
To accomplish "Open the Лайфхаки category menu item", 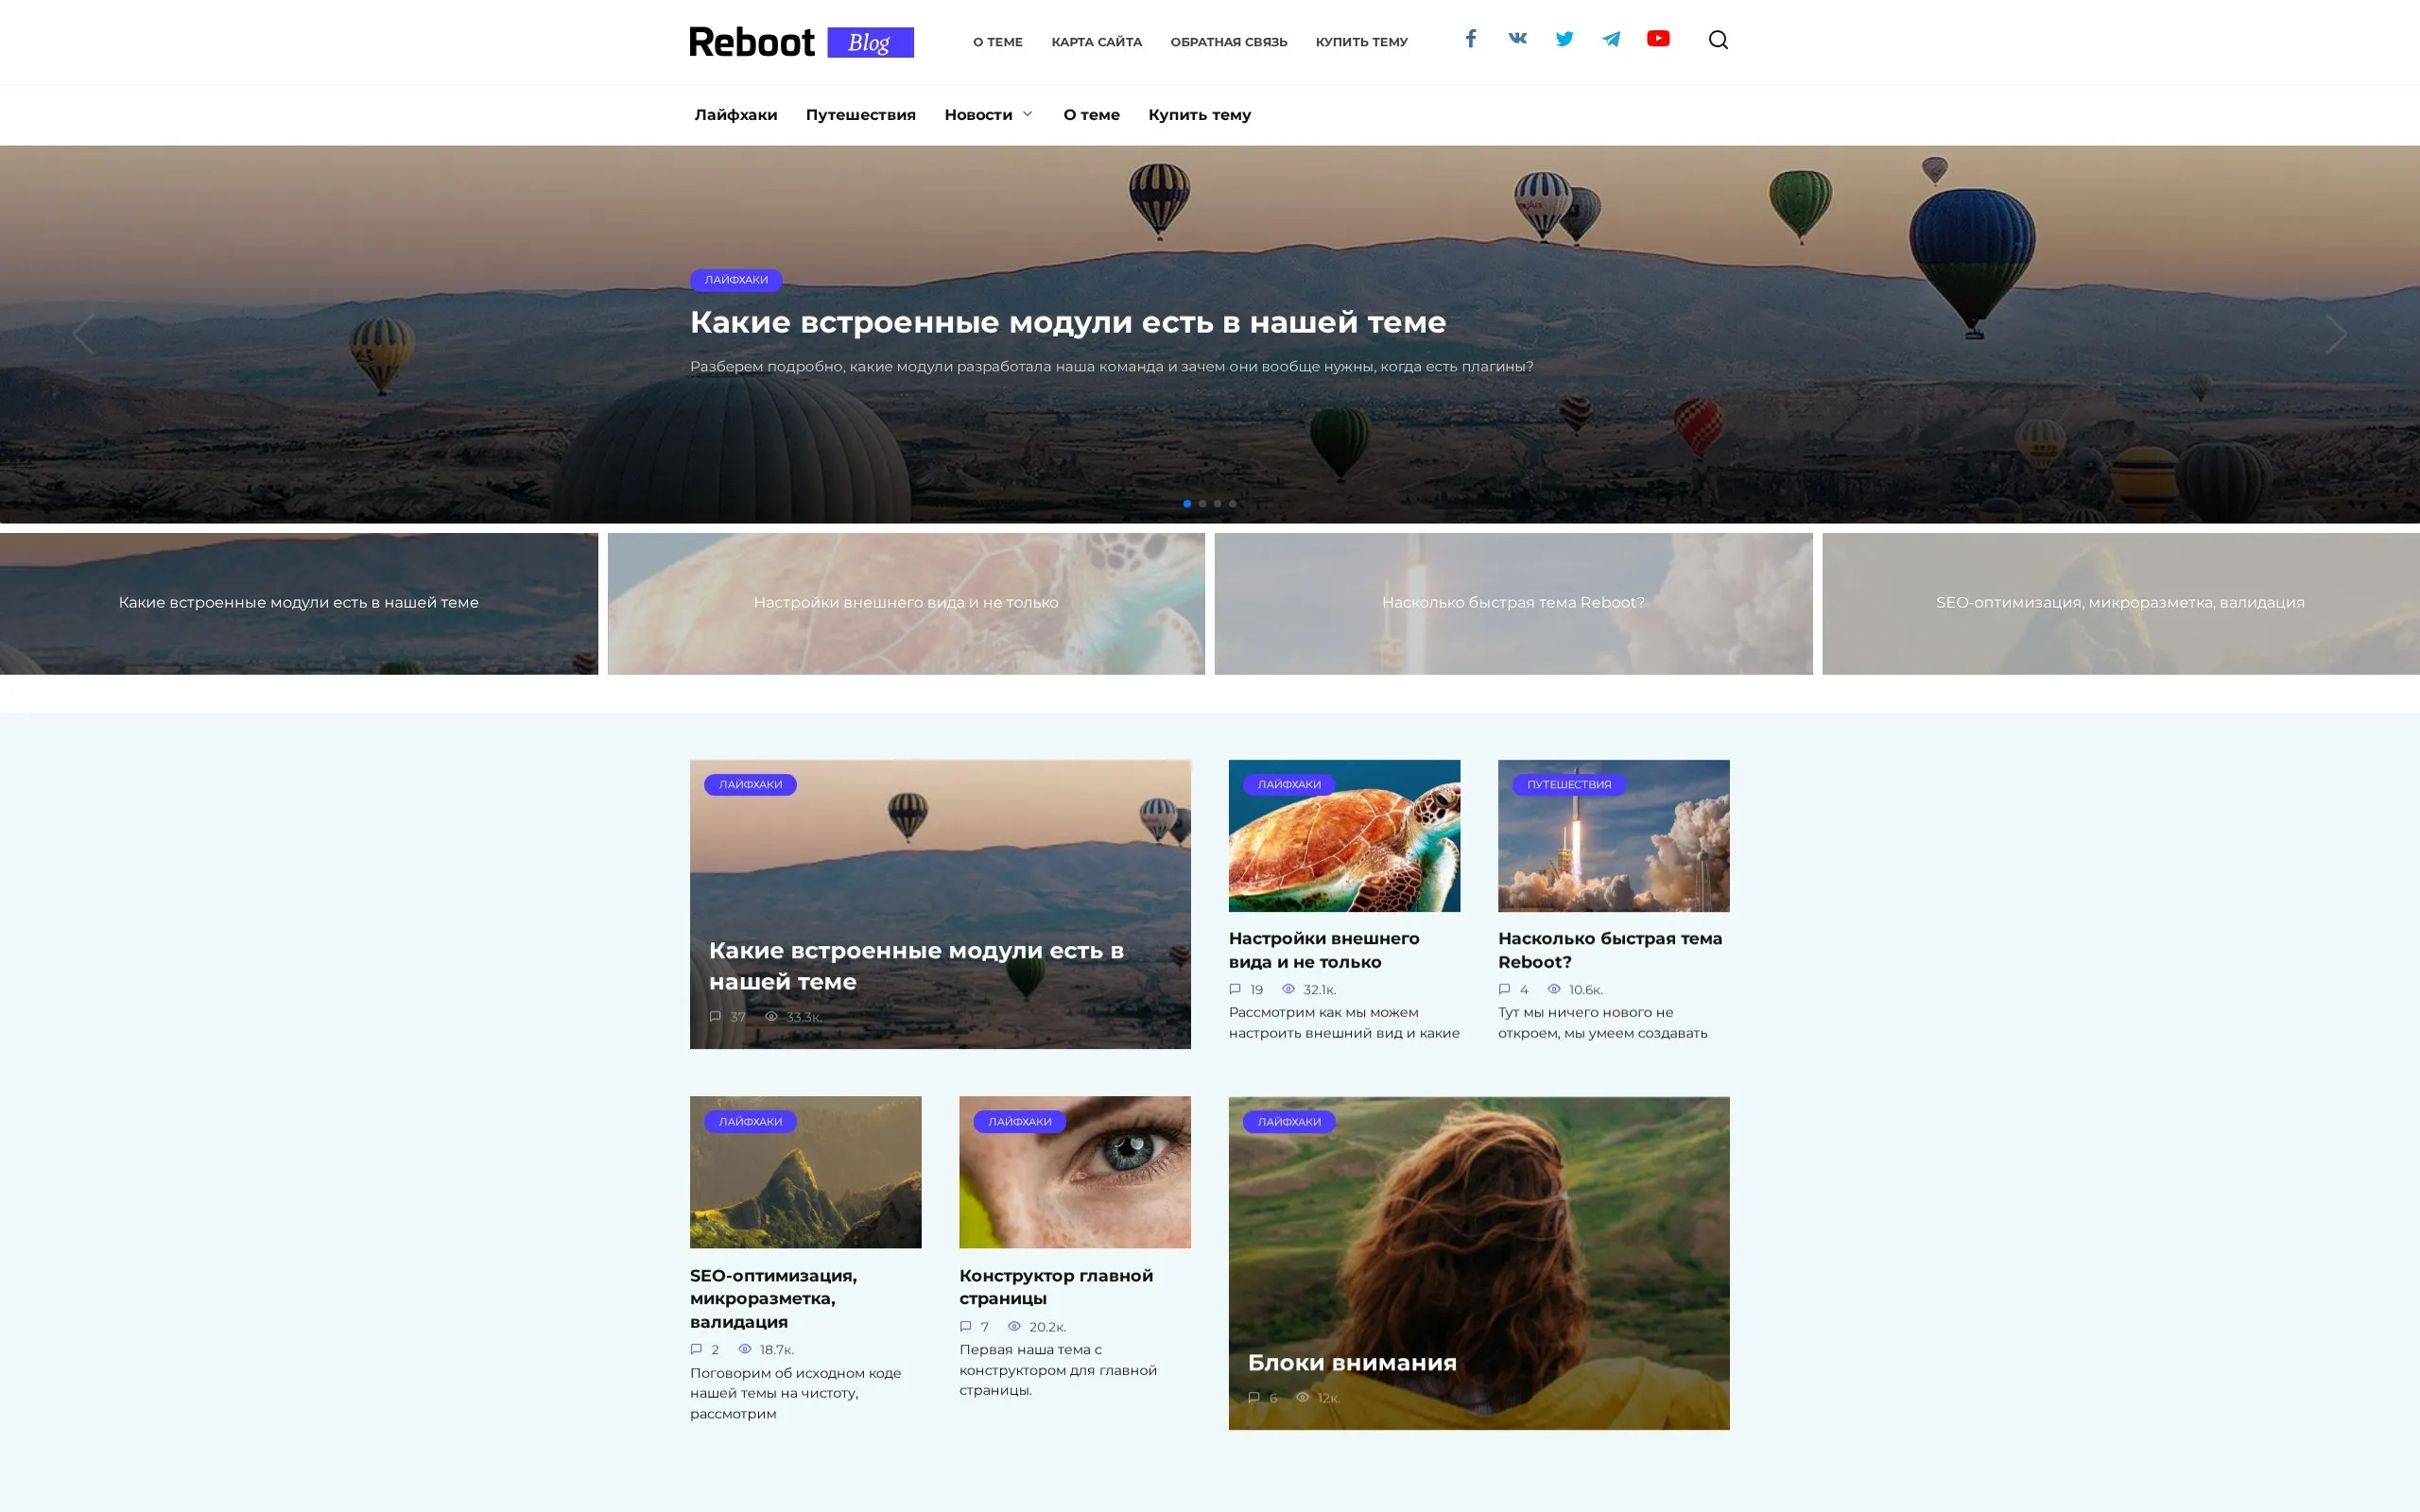I will click(x=735, y=115).
